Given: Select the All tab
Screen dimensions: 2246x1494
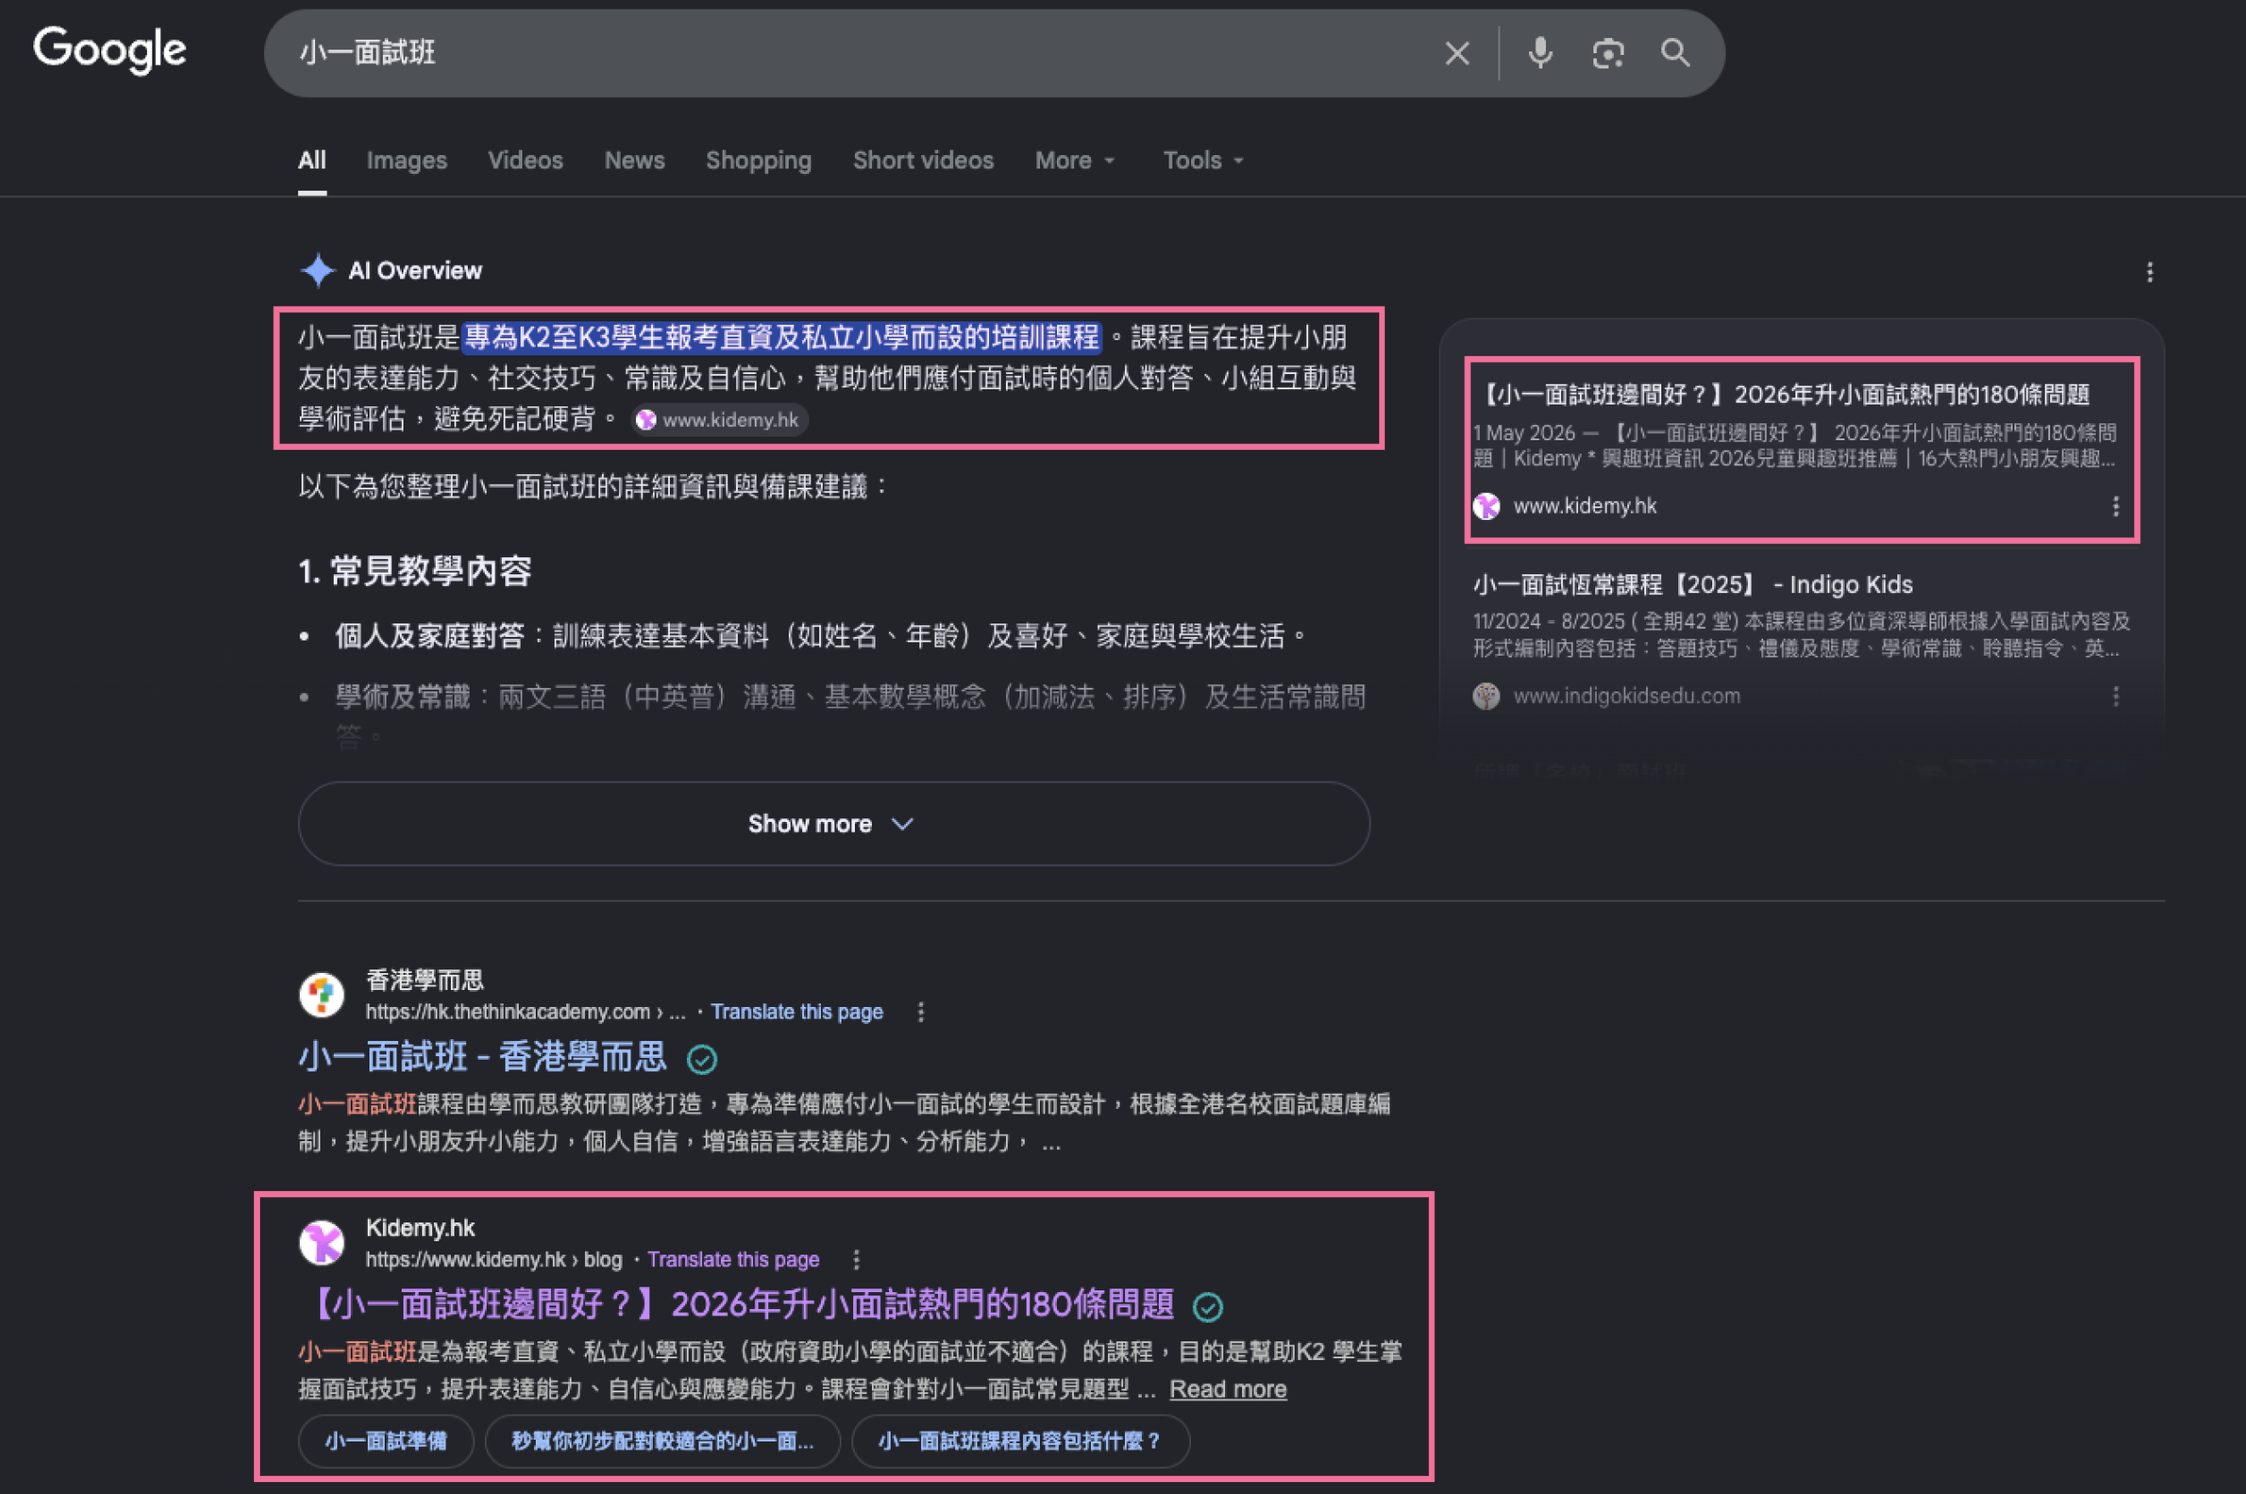Looking at the screenshot, I should click(x=312, y=160).
